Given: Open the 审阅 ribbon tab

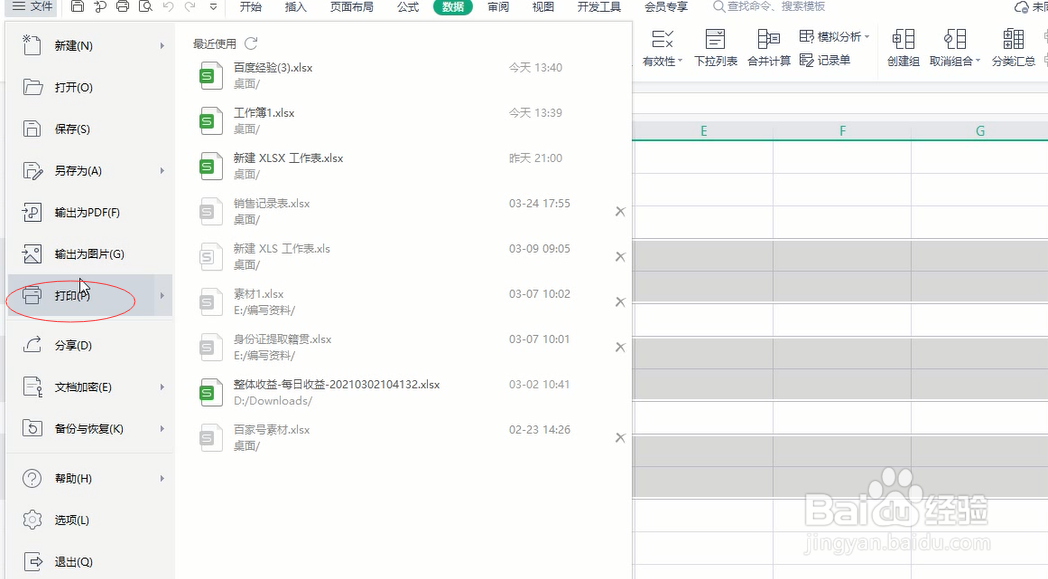Looking at the screenshot, I should (498, 7).
